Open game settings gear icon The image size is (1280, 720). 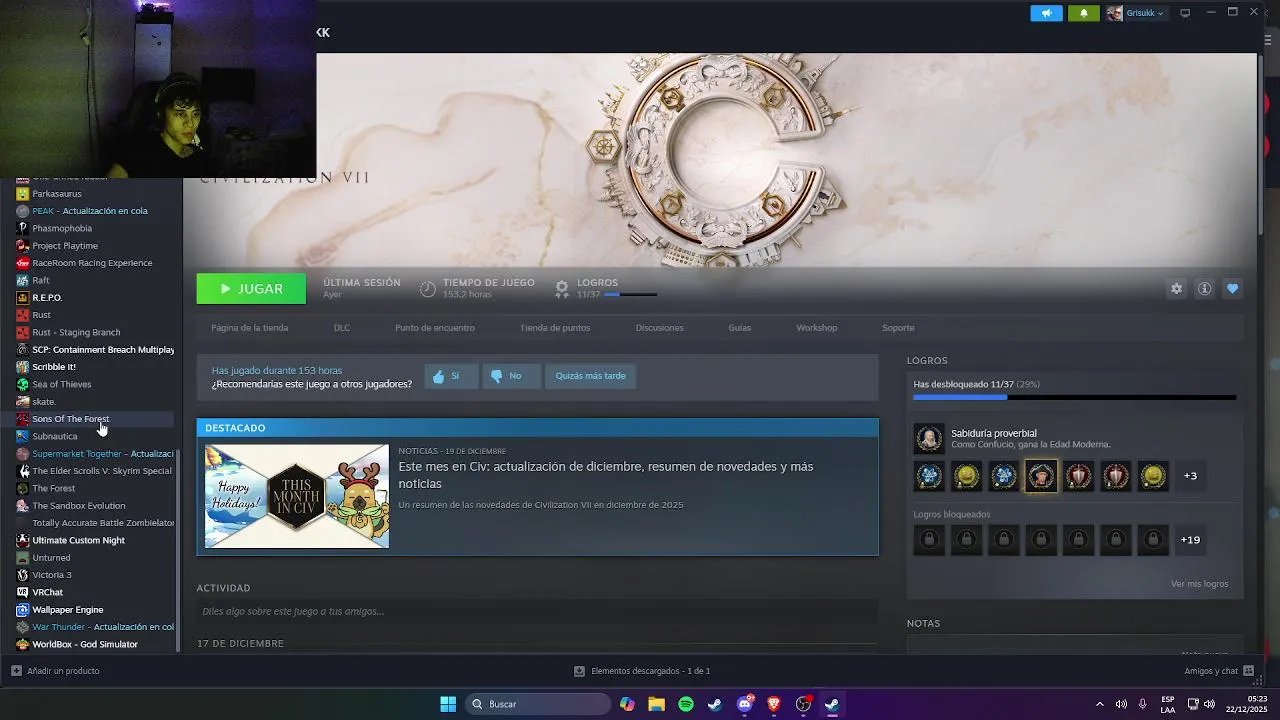click(x=1176, y=288)
